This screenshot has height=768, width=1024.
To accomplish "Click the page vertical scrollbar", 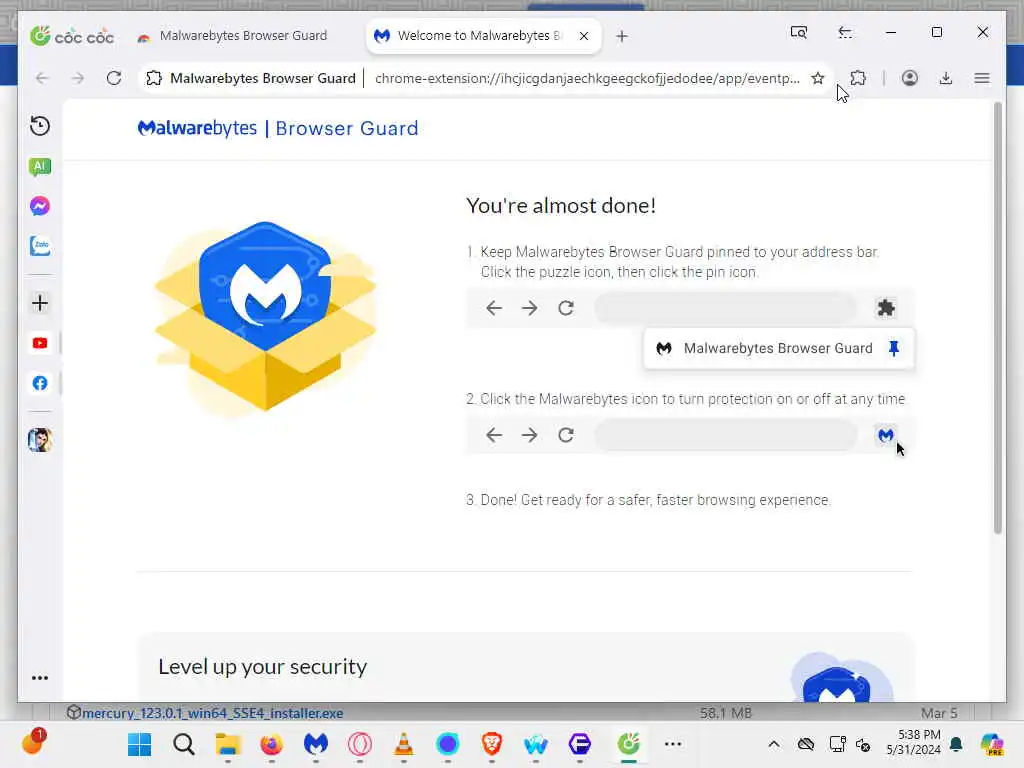I will point(997,318).
